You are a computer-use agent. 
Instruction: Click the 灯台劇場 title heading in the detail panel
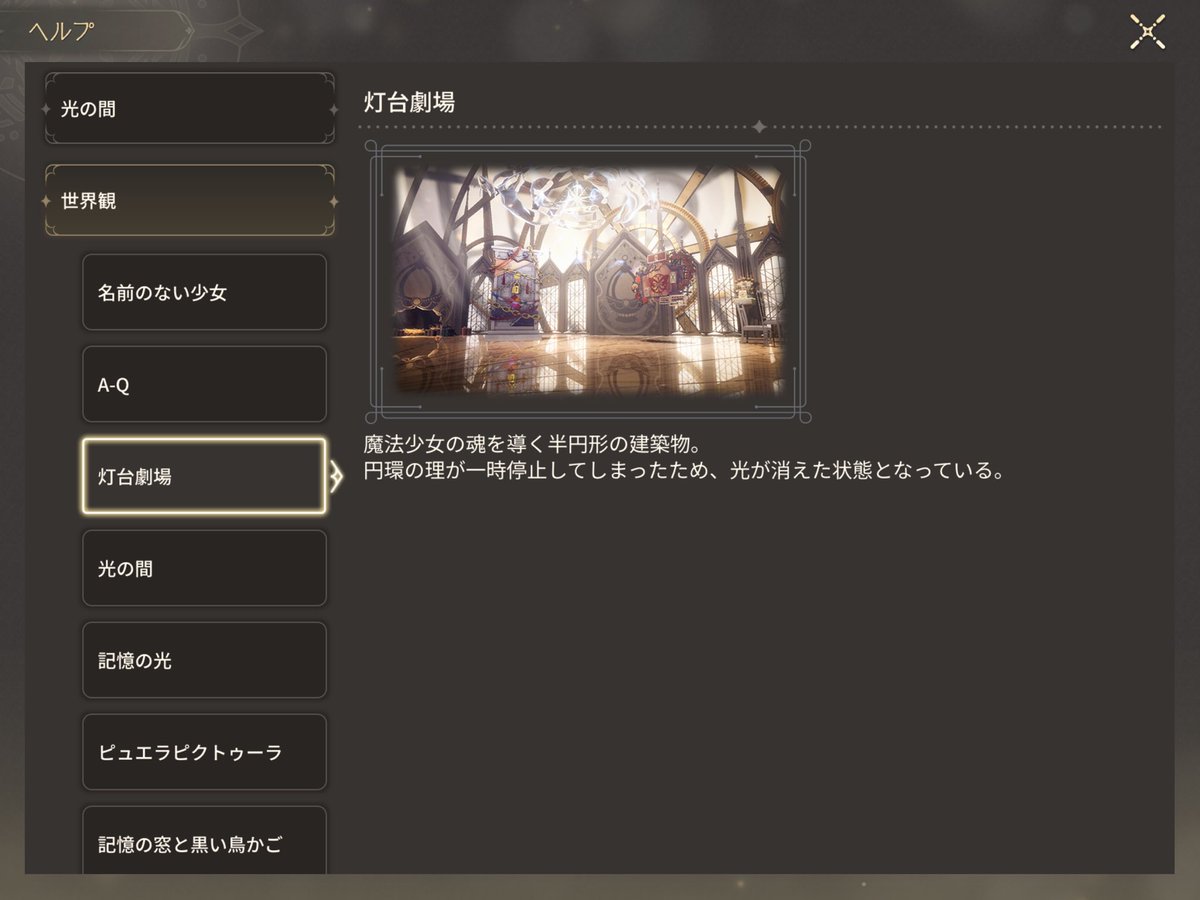coord(409,101)
